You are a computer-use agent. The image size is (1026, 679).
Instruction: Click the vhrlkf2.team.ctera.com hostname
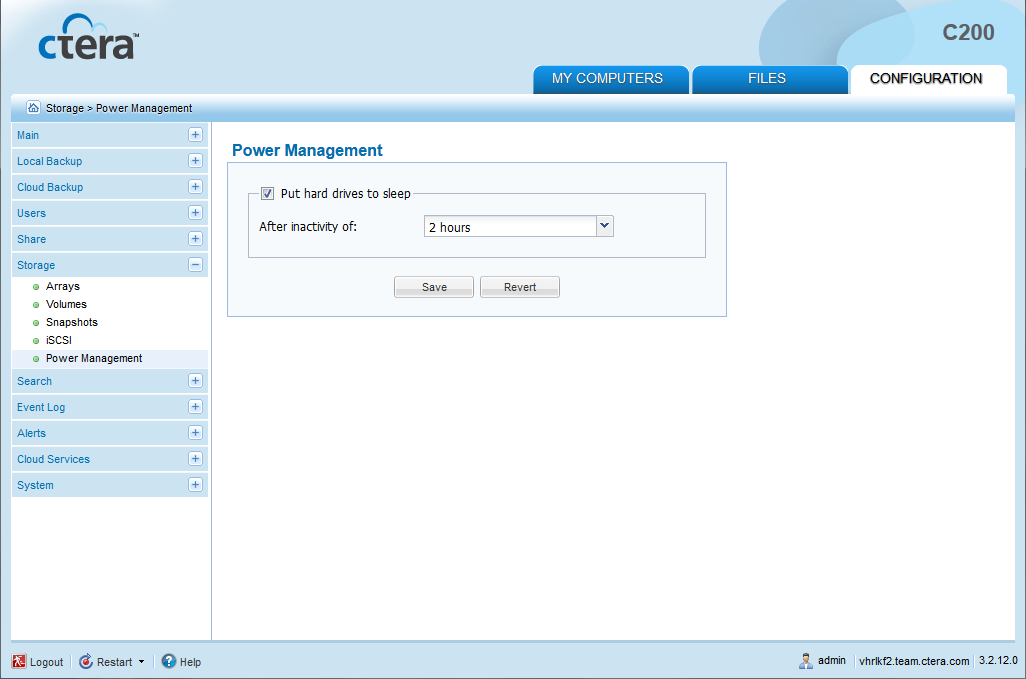tap(914, 661)
